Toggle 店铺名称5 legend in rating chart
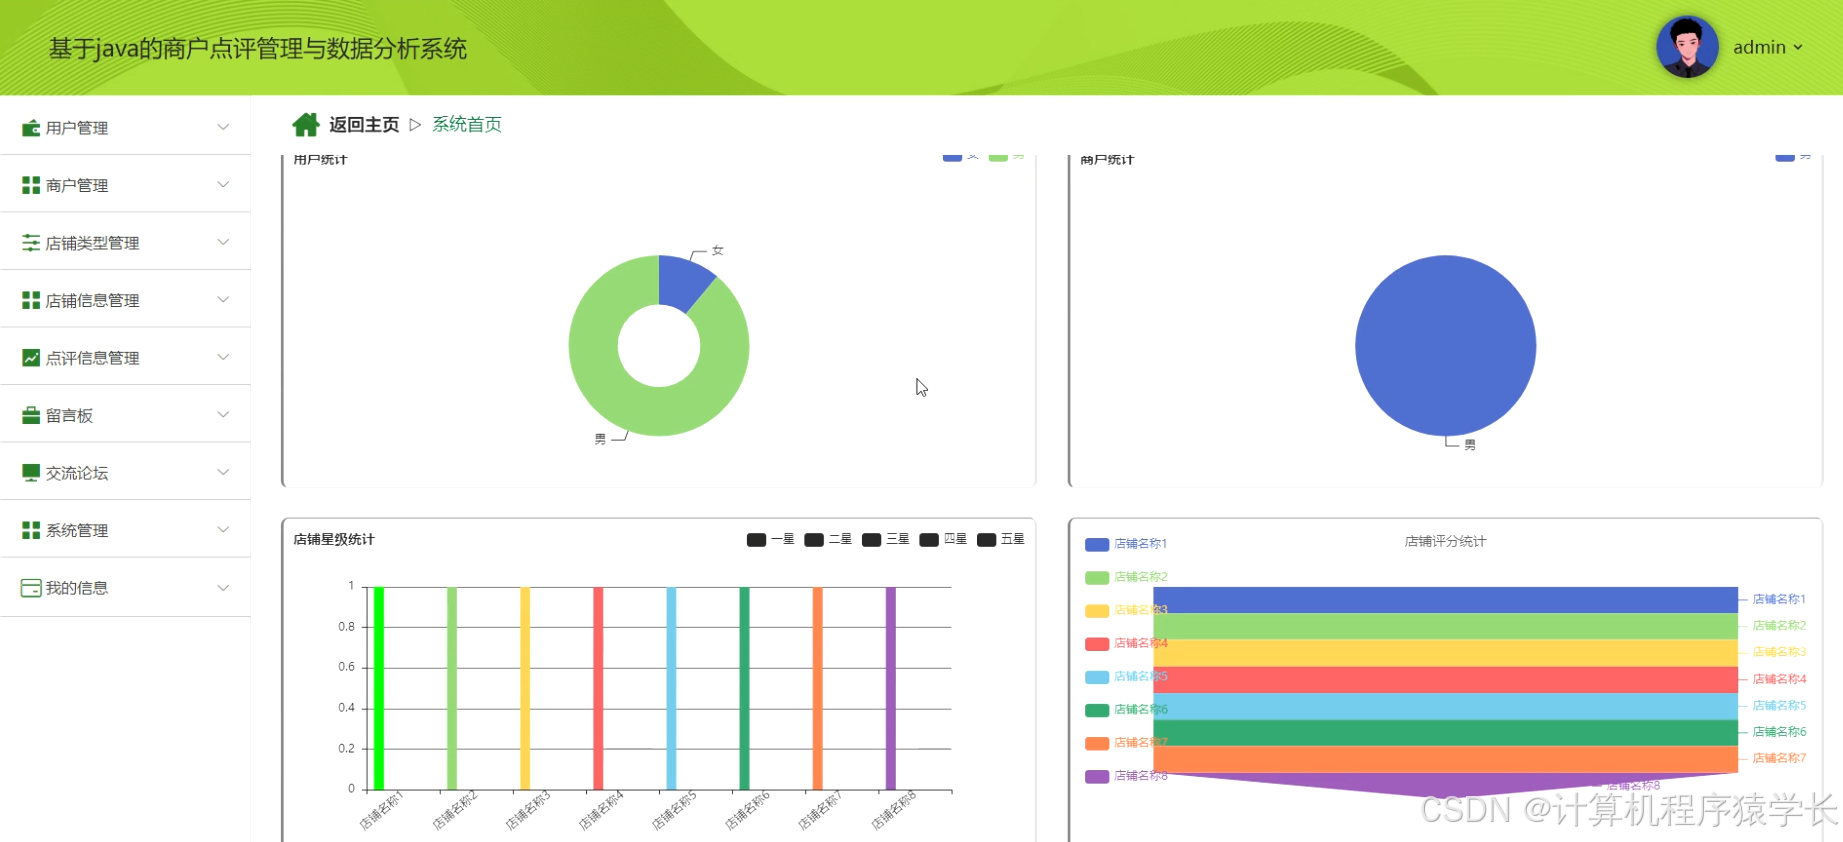The height and width of the screenshot is (842, 1843). (x=1126, y=676)
